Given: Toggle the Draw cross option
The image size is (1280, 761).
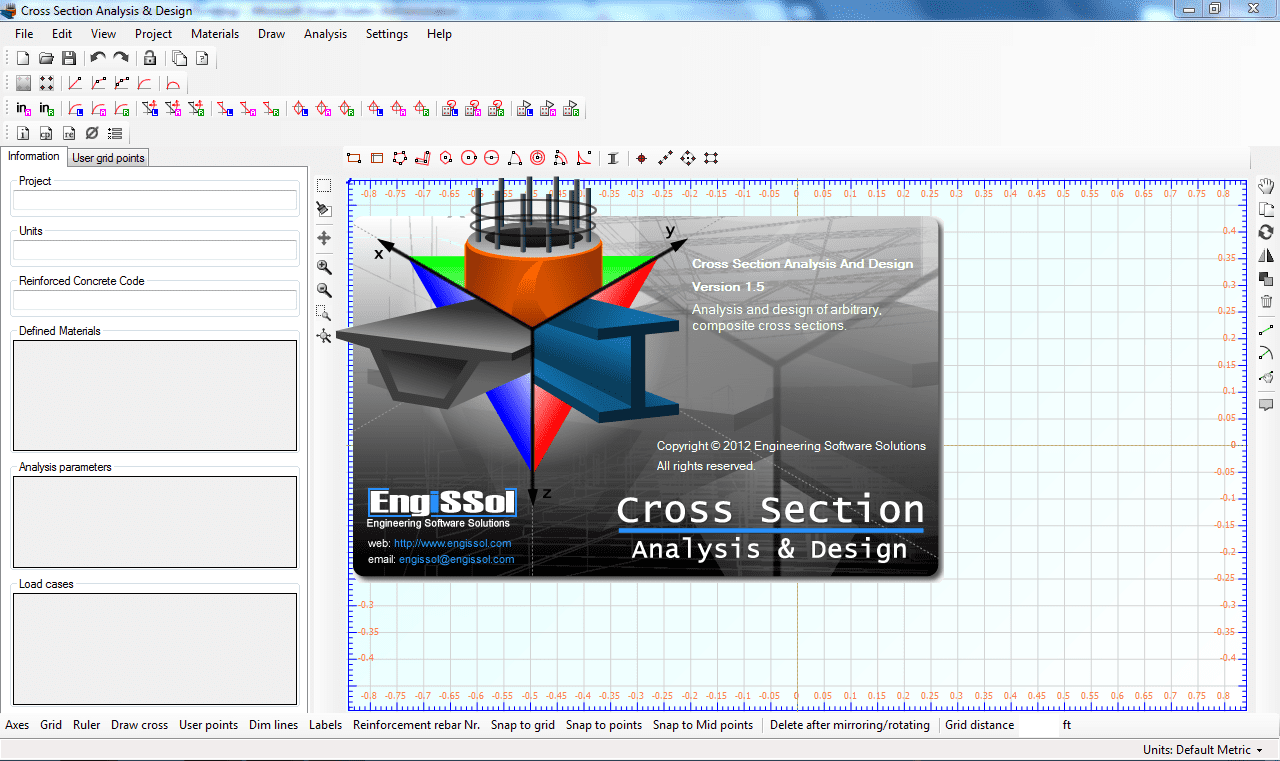Looking at the screenshot, I should (139, 725).
